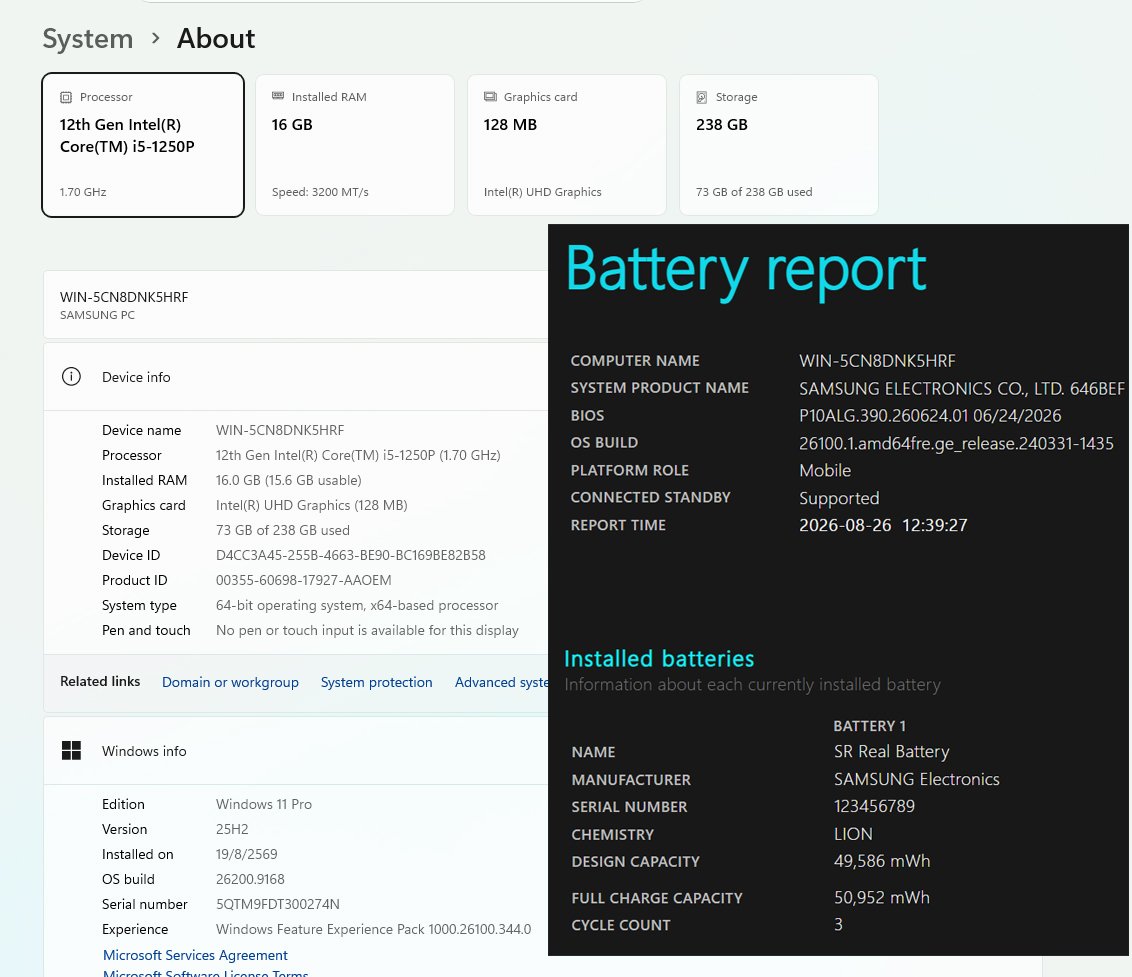Select the Processor card
The image size is (1132, 977).
(143, 144)
